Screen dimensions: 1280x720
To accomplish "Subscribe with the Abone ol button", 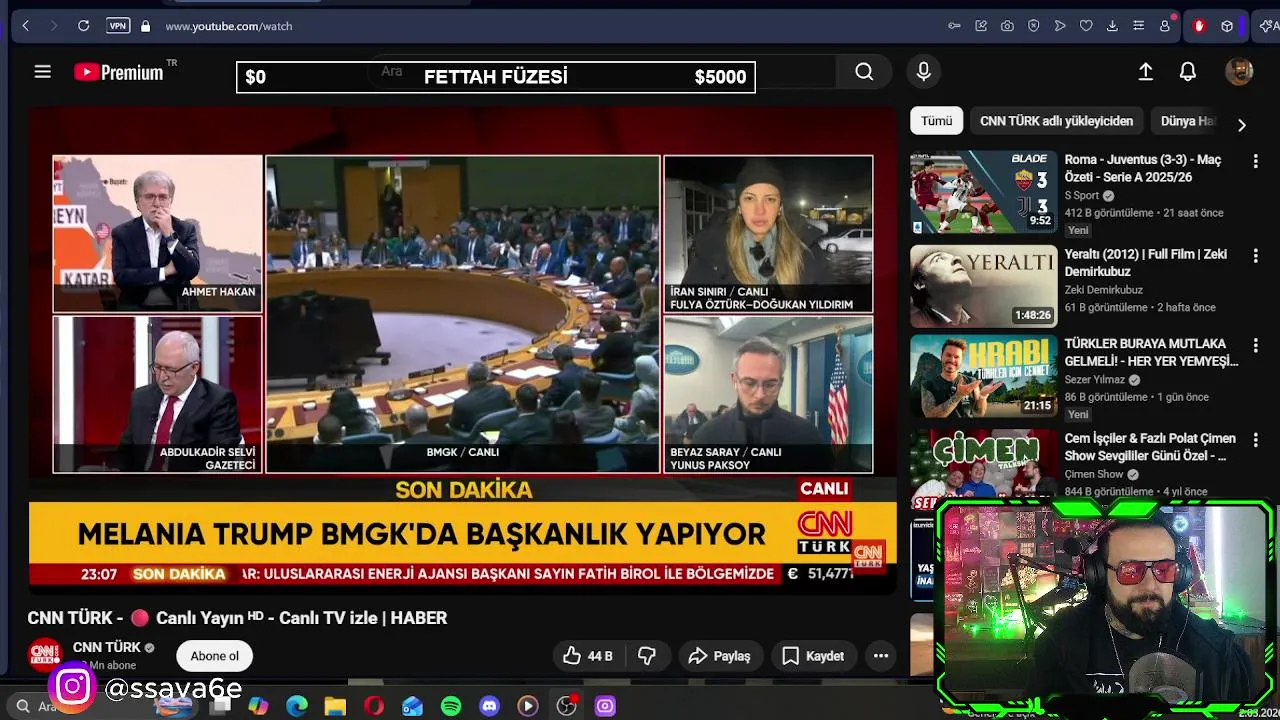I will [215, 656].
